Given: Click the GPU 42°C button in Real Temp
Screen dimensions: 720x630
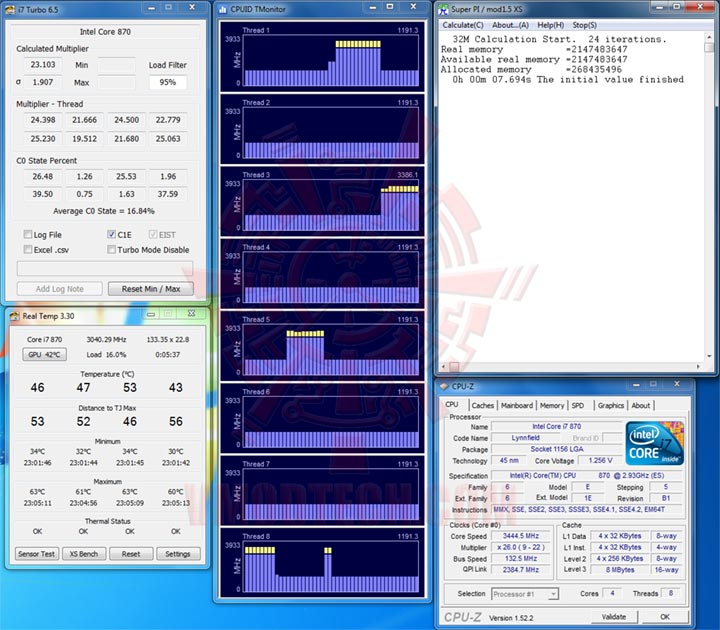Looking at the screenshot, I should pyautogui.click(x=44, y=354).
